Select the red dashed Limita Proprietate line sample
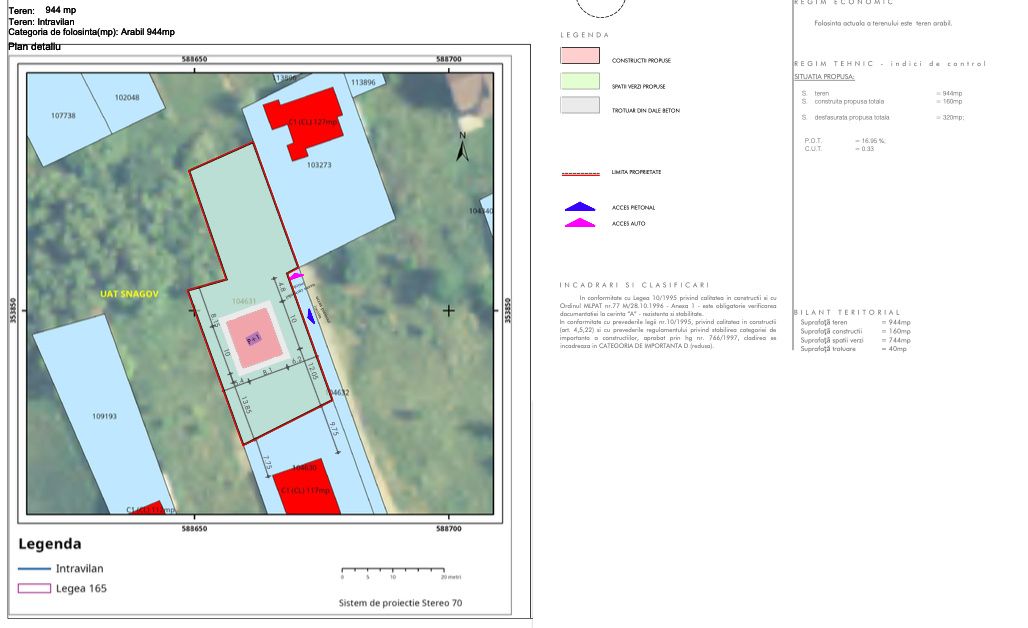Image resolution: width=1028 pixels, height=628 pixels. pyautogui.click(x=579, y=173)
